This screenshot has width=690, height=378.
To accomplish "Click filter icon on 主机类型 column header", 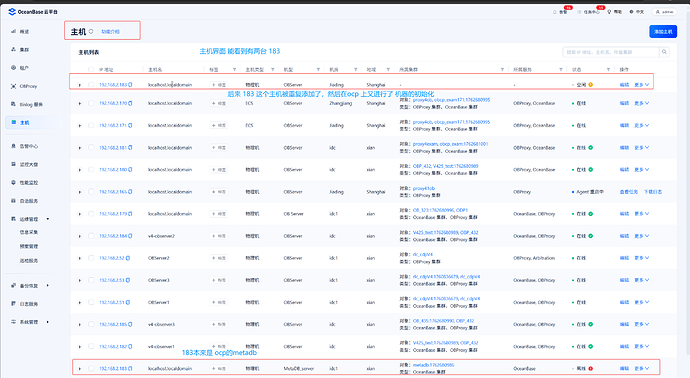I will (x=272, y=70).
